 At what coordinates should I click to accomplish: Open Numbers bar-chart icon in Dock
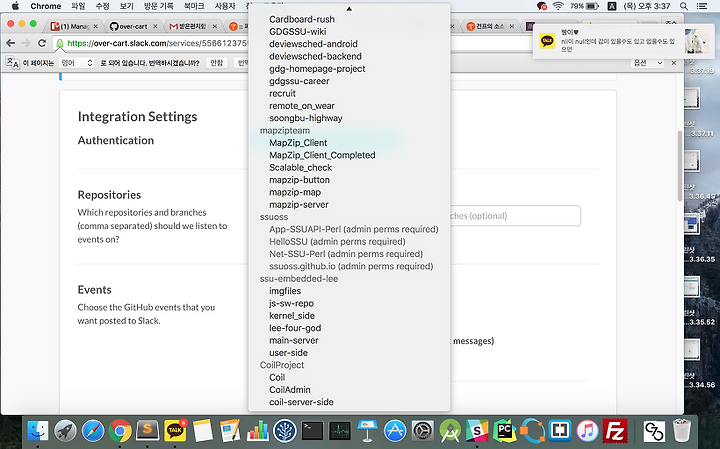click(258, 431)
